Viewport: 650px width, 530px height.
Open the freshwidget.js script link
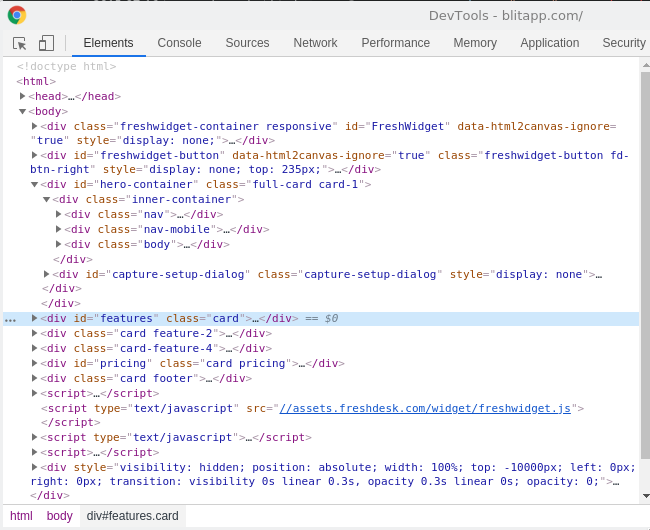[424, 408]
